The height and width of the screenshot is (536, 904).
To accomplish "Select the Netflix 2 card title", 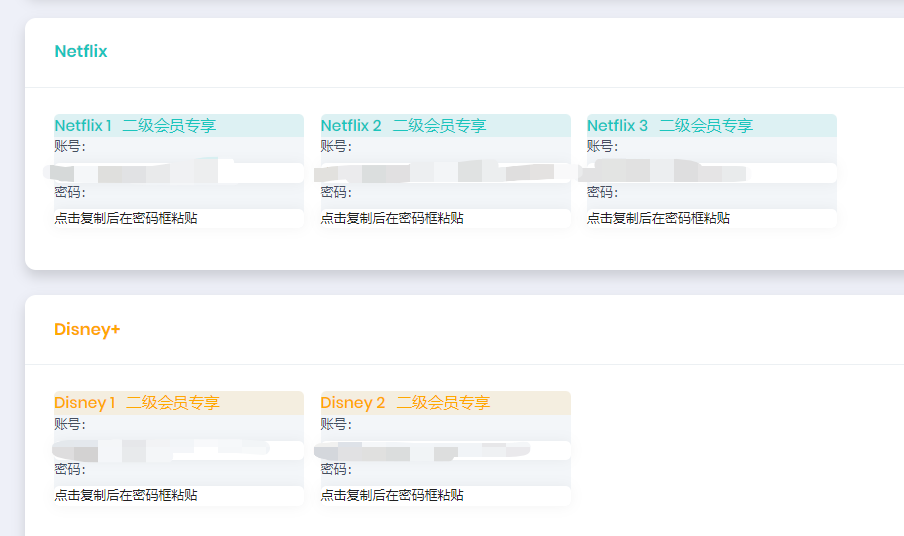I will click(x=404, y=126).
